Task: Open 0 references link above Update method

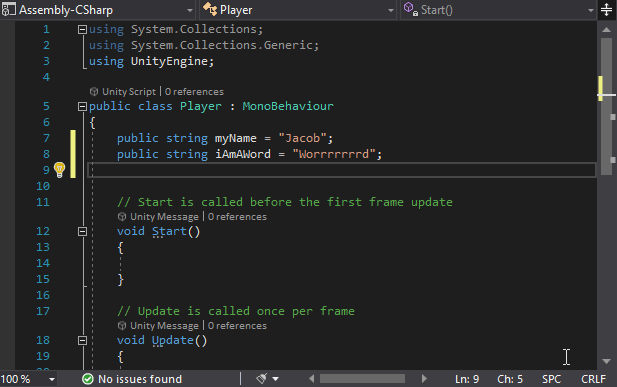Action: [x=237, y=326]
